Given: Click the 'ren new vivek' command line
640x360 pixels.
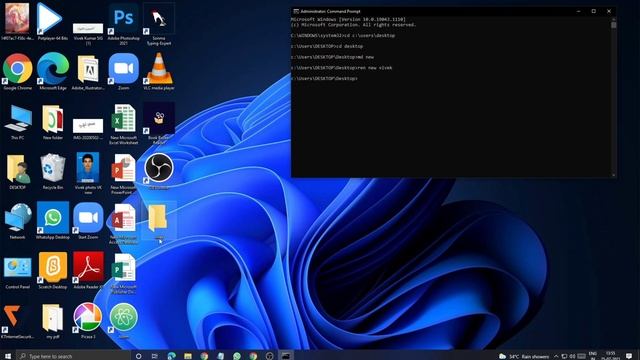Looking at the screenshot, I should point(342,68).
